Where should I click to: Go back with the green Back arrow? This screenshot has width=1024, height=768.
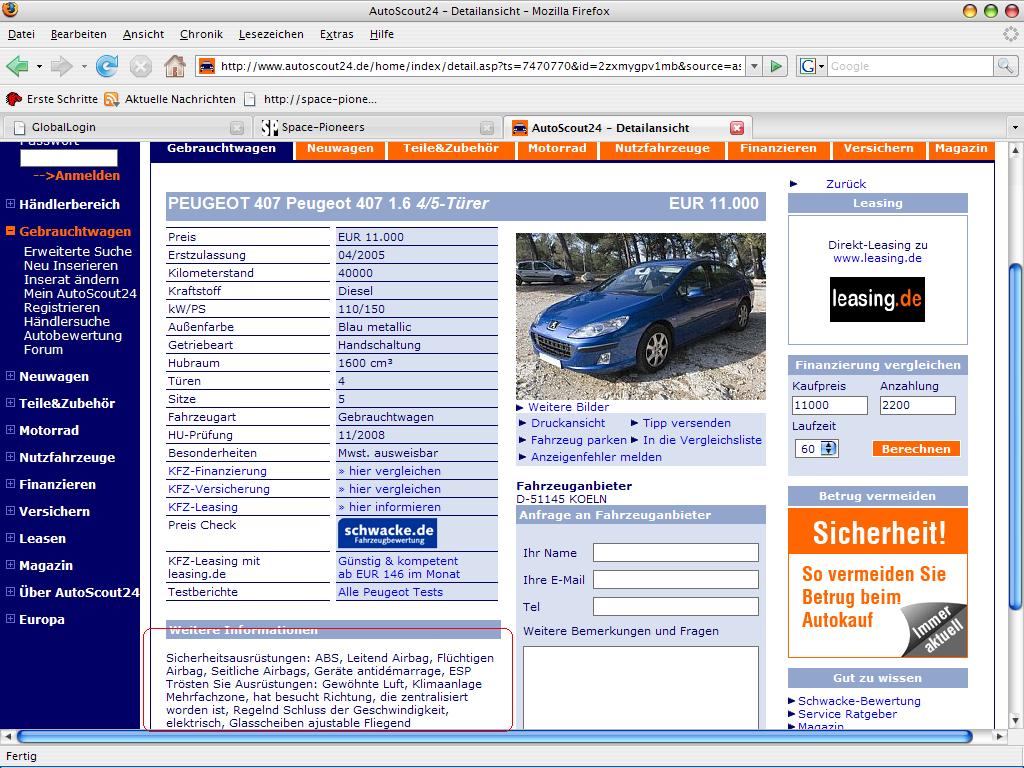coord(17,66)
